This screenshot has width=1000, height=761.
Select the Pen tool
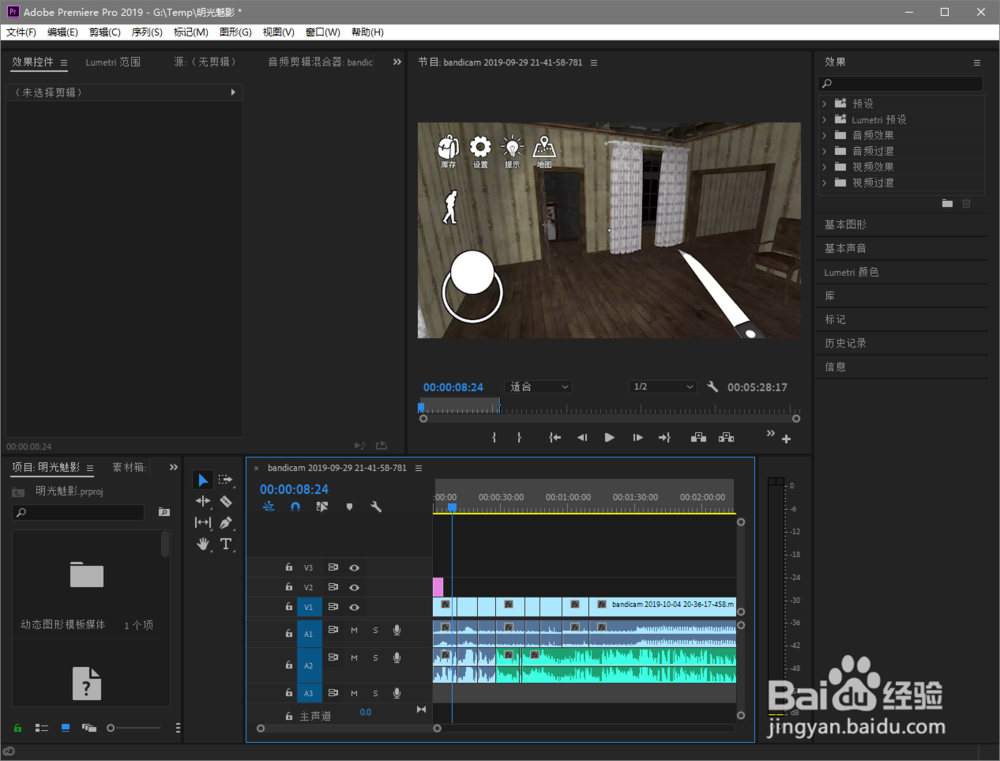(x=226, y=522)
